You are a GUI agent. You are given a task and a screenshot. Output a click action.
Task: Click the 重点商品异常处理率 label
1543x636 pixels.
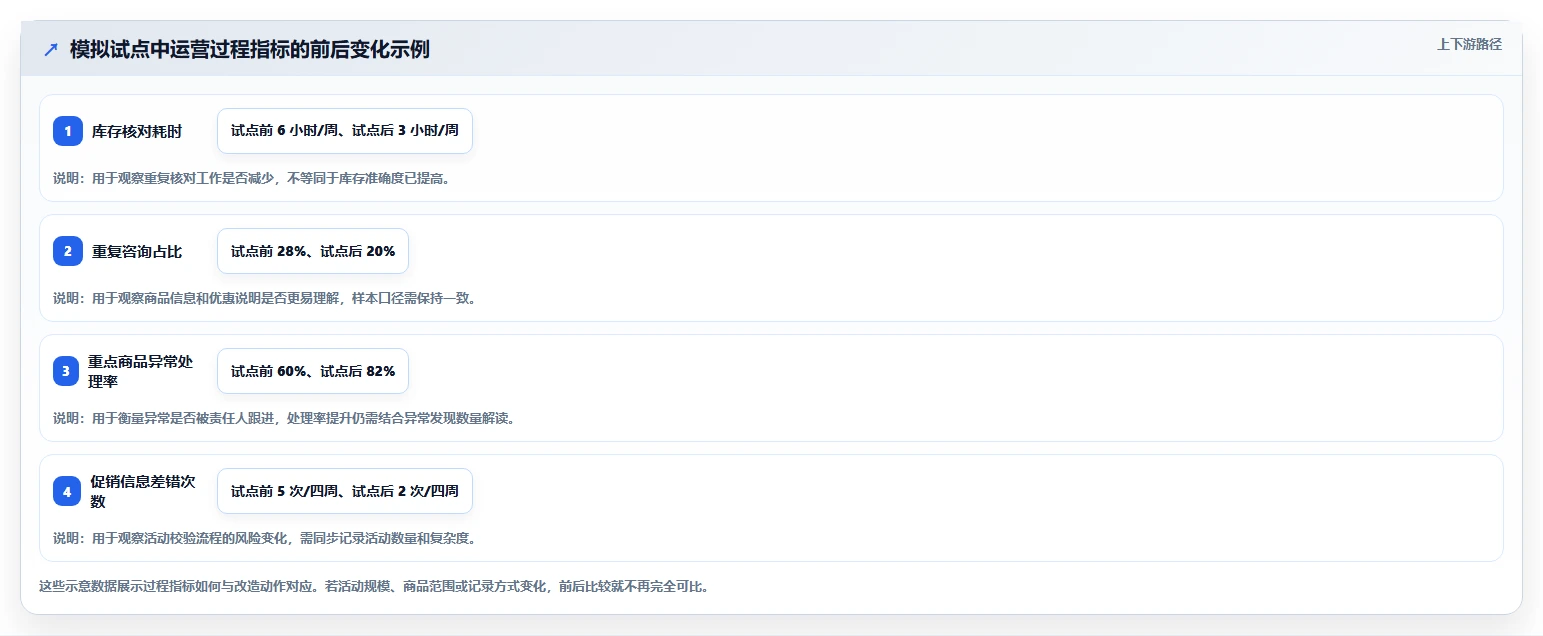point(141,371)
